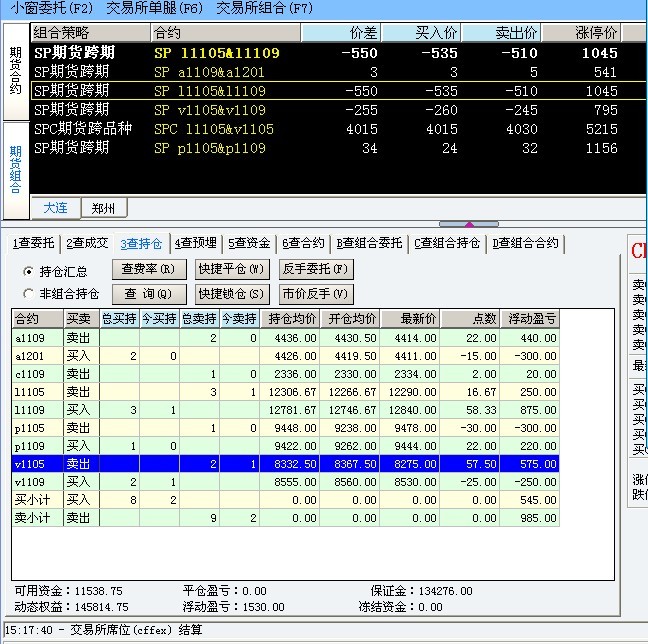This screenshot has width=648, height=644.
Task: Click the 可用资金 value 11538.75
Action: (x=98, y=591)
